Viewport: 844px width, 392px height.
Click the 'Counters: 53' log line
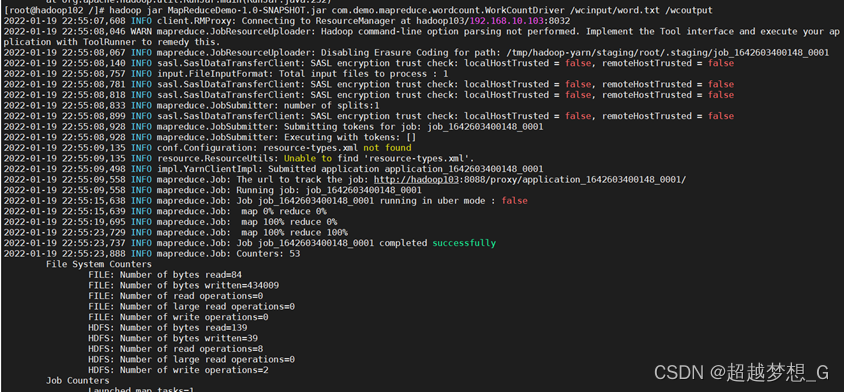[152, 254]
